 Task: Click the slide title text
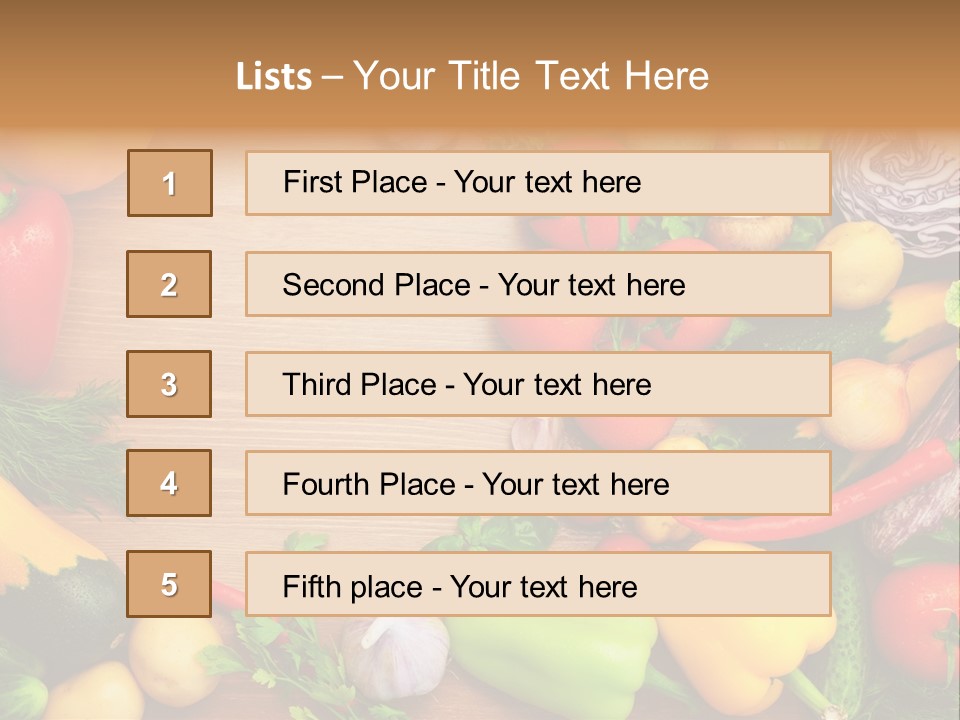(x=472, y=76)
